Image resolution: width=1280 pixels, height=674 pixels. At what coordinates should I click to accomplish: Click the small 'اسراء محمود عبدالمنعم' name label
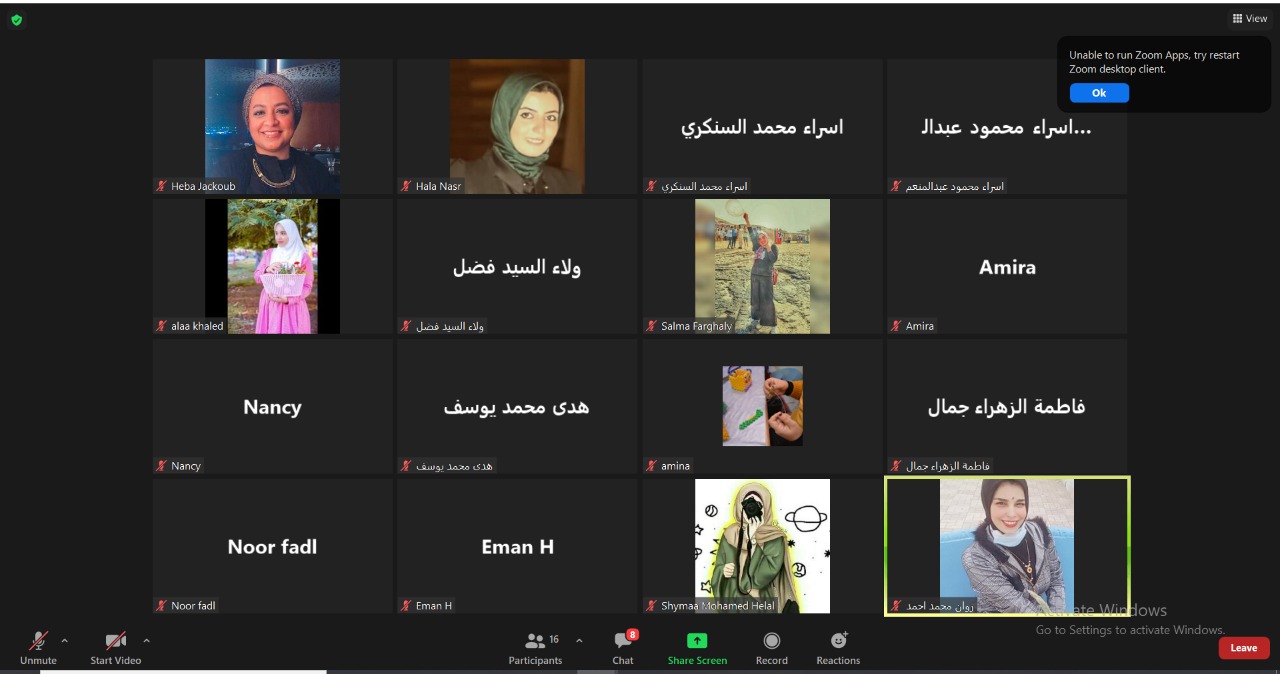coord(955,186)
